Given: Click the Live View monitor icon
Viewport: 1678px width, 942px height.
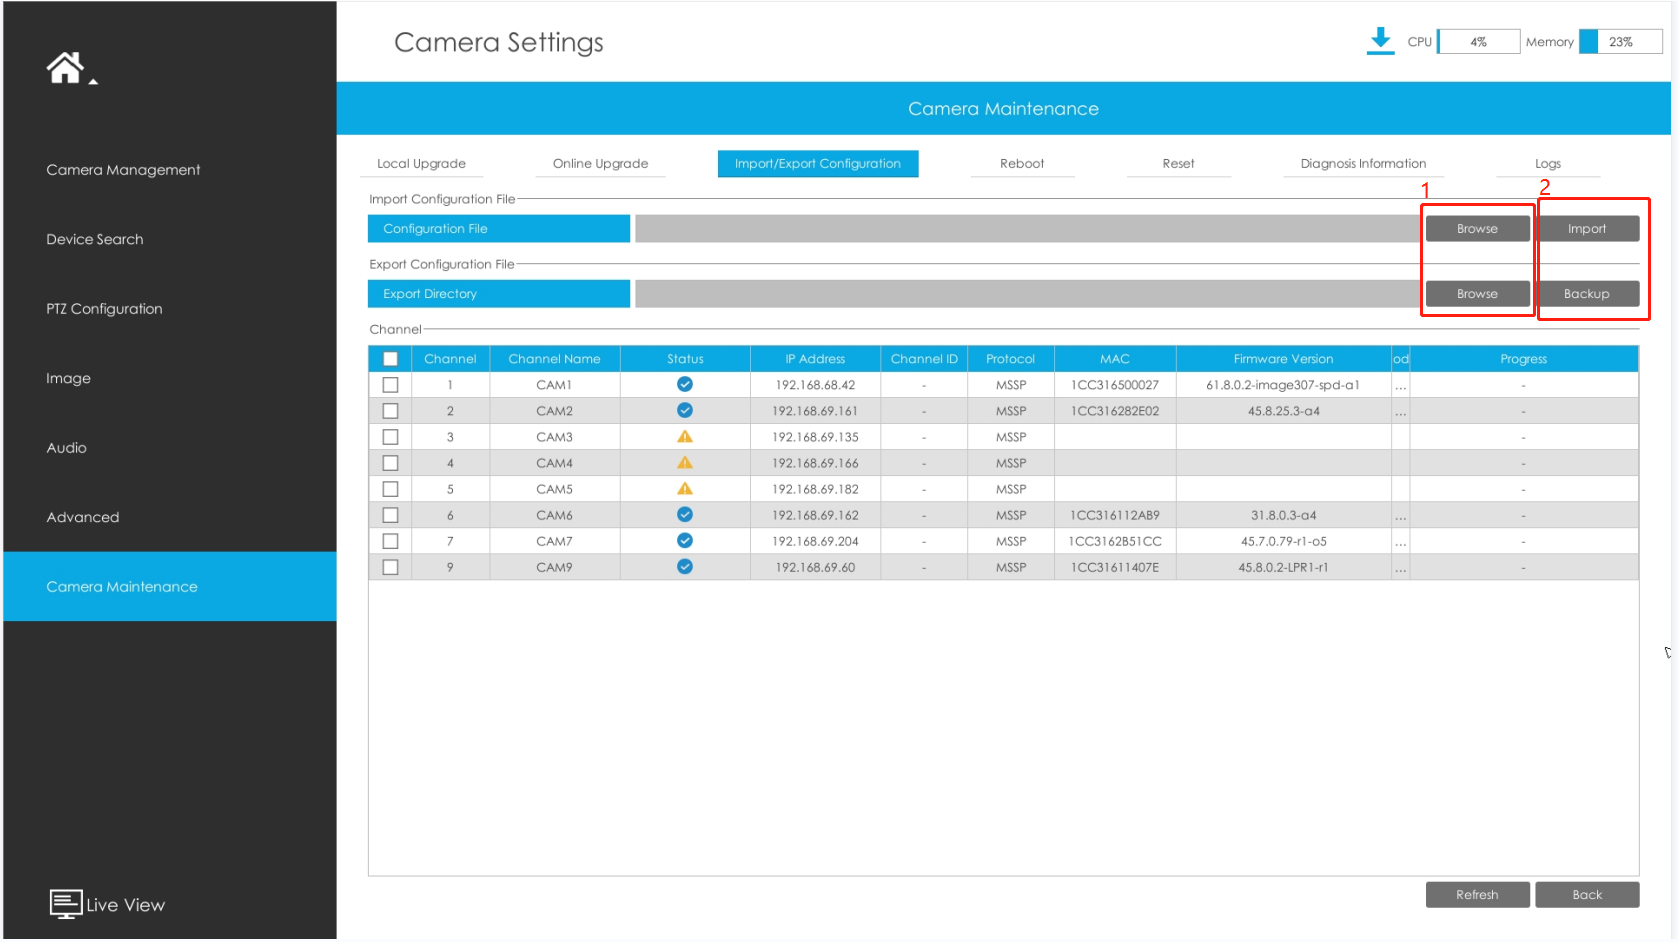Looking at the screenshot, I should pyautogui.click(x=66, y=904).
